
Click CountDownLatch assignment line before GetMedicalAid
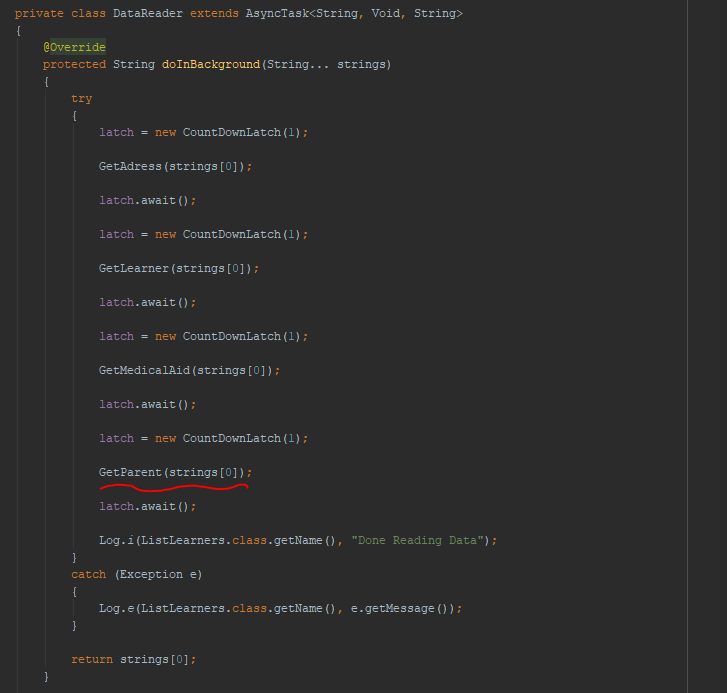[x=204, y=337]
